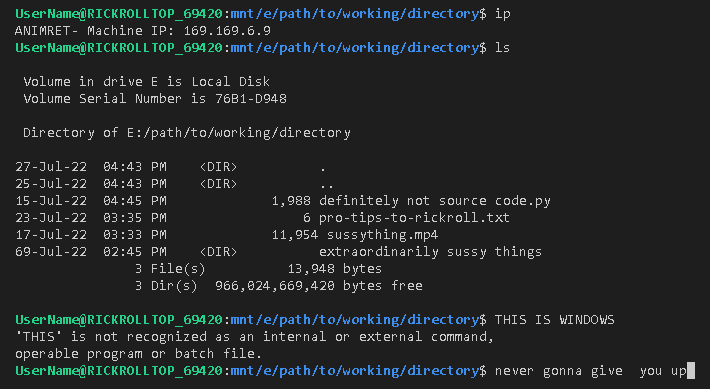The width and height of the screenshot is (710, 389).
Task: Click "'THIS' is not recognized" error line
Action: (254, 337)
